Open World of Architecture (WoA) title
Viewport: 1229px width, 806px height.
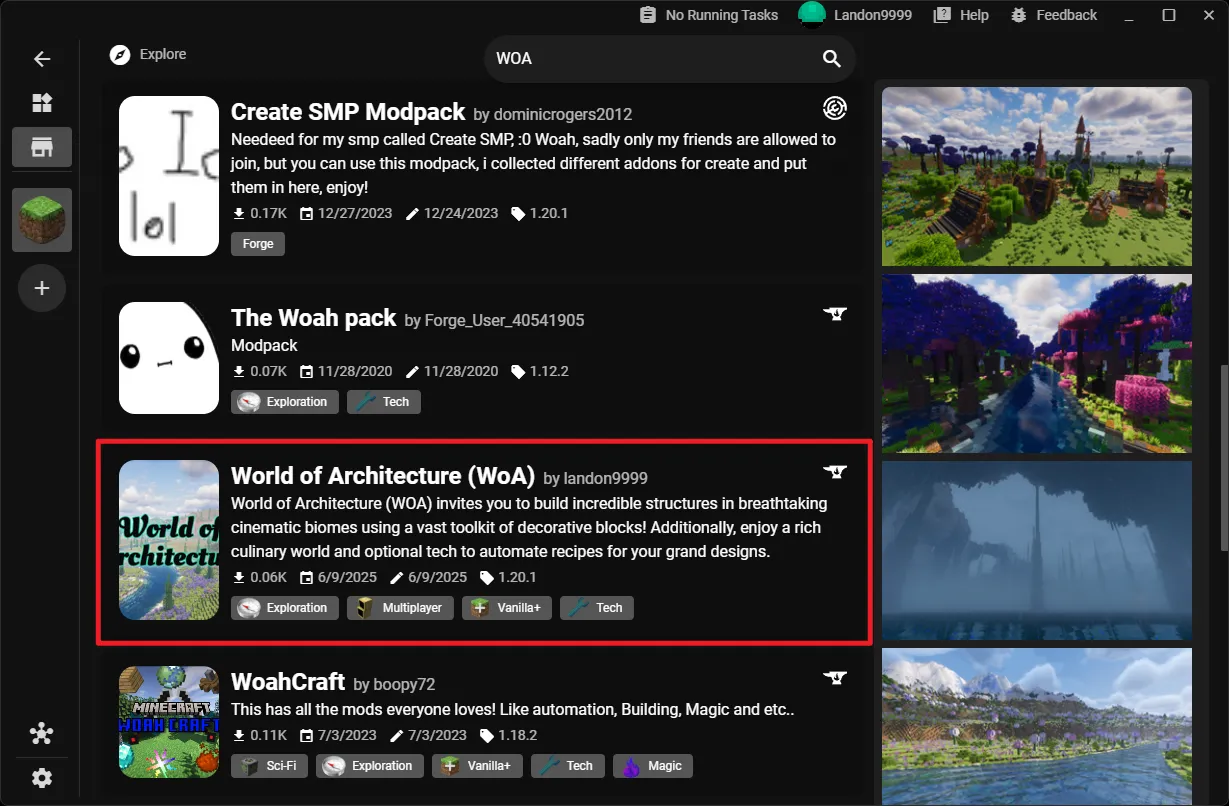pos(382,475)
